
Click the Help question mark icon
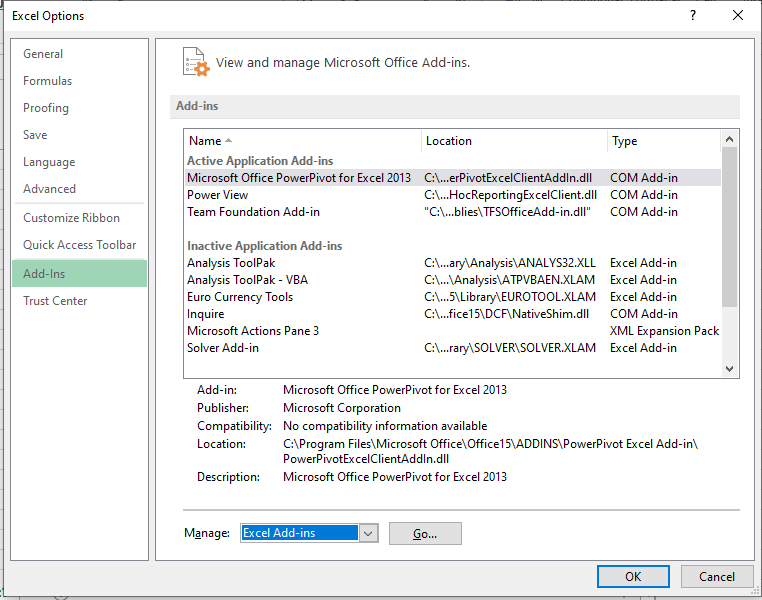click(693, 16)
